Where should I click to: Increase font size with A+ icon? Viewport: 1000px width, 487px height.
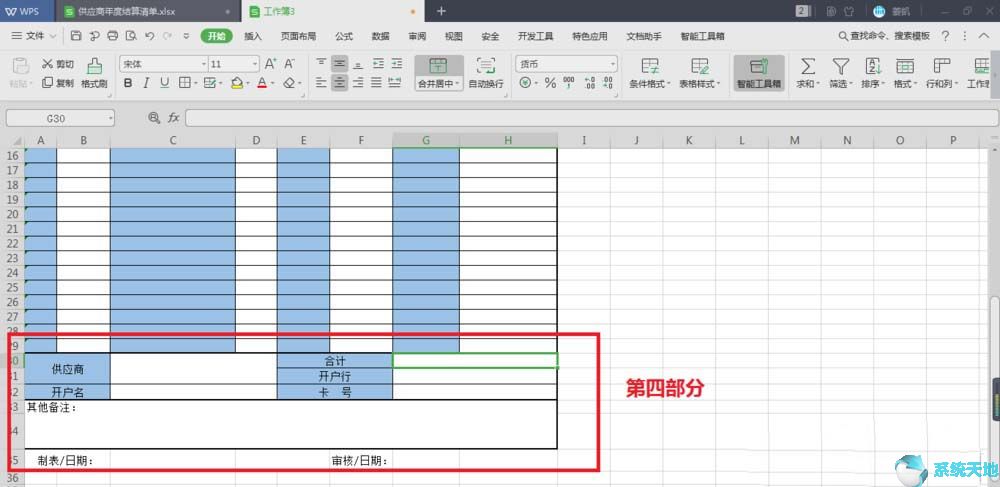(270, 64)
